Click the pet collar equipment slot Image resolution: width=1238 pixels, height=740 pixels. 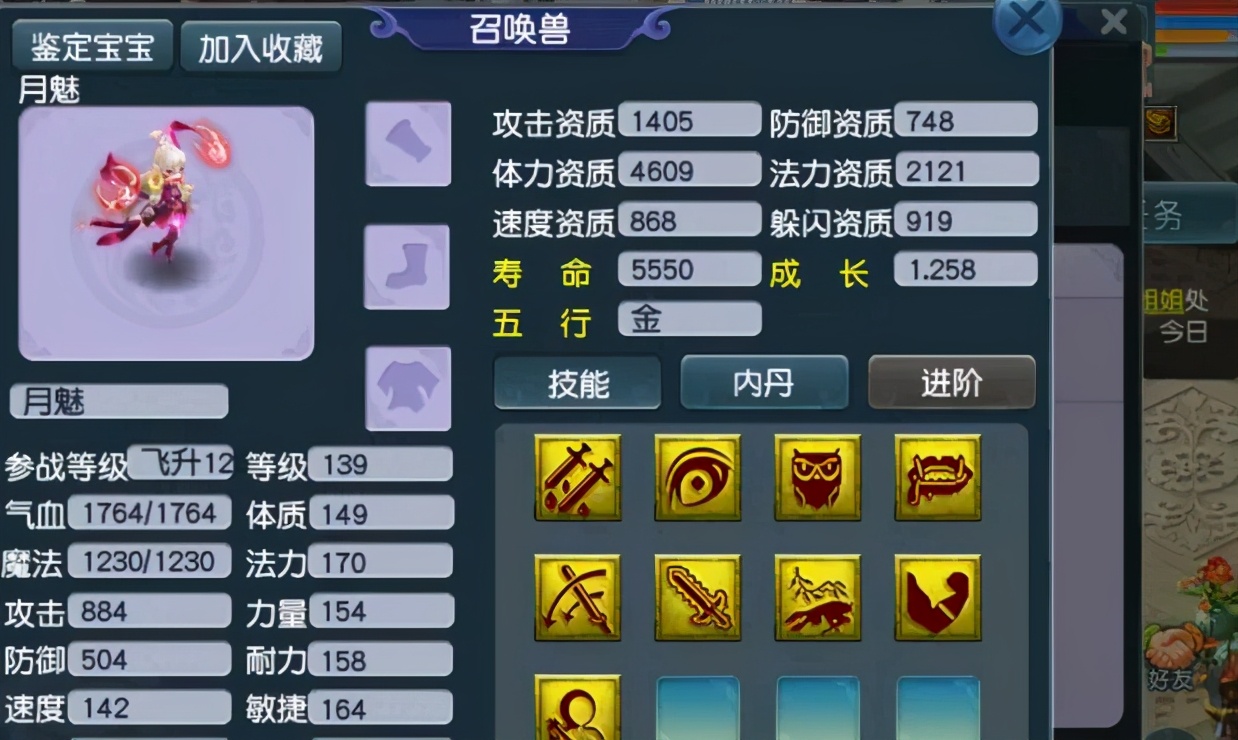(408, 143)
